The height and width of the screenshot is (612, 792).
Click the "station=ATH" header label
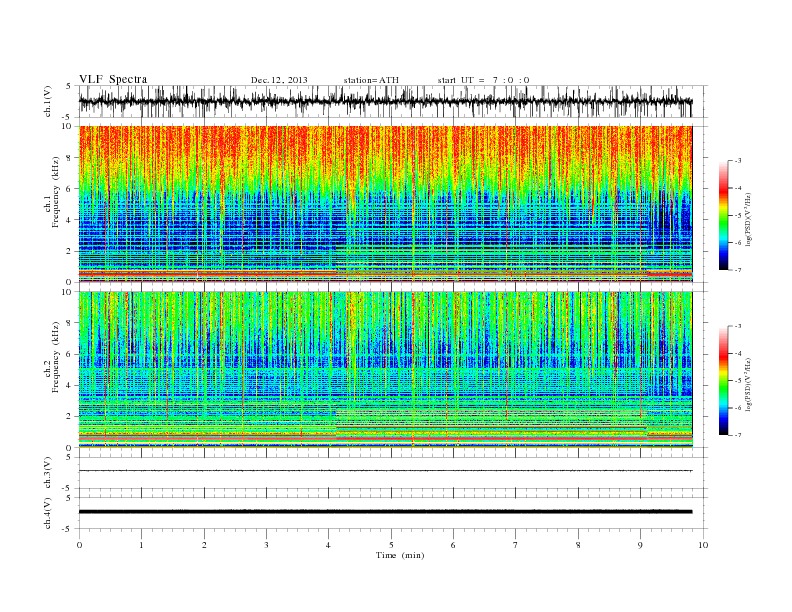click(371, 80)
